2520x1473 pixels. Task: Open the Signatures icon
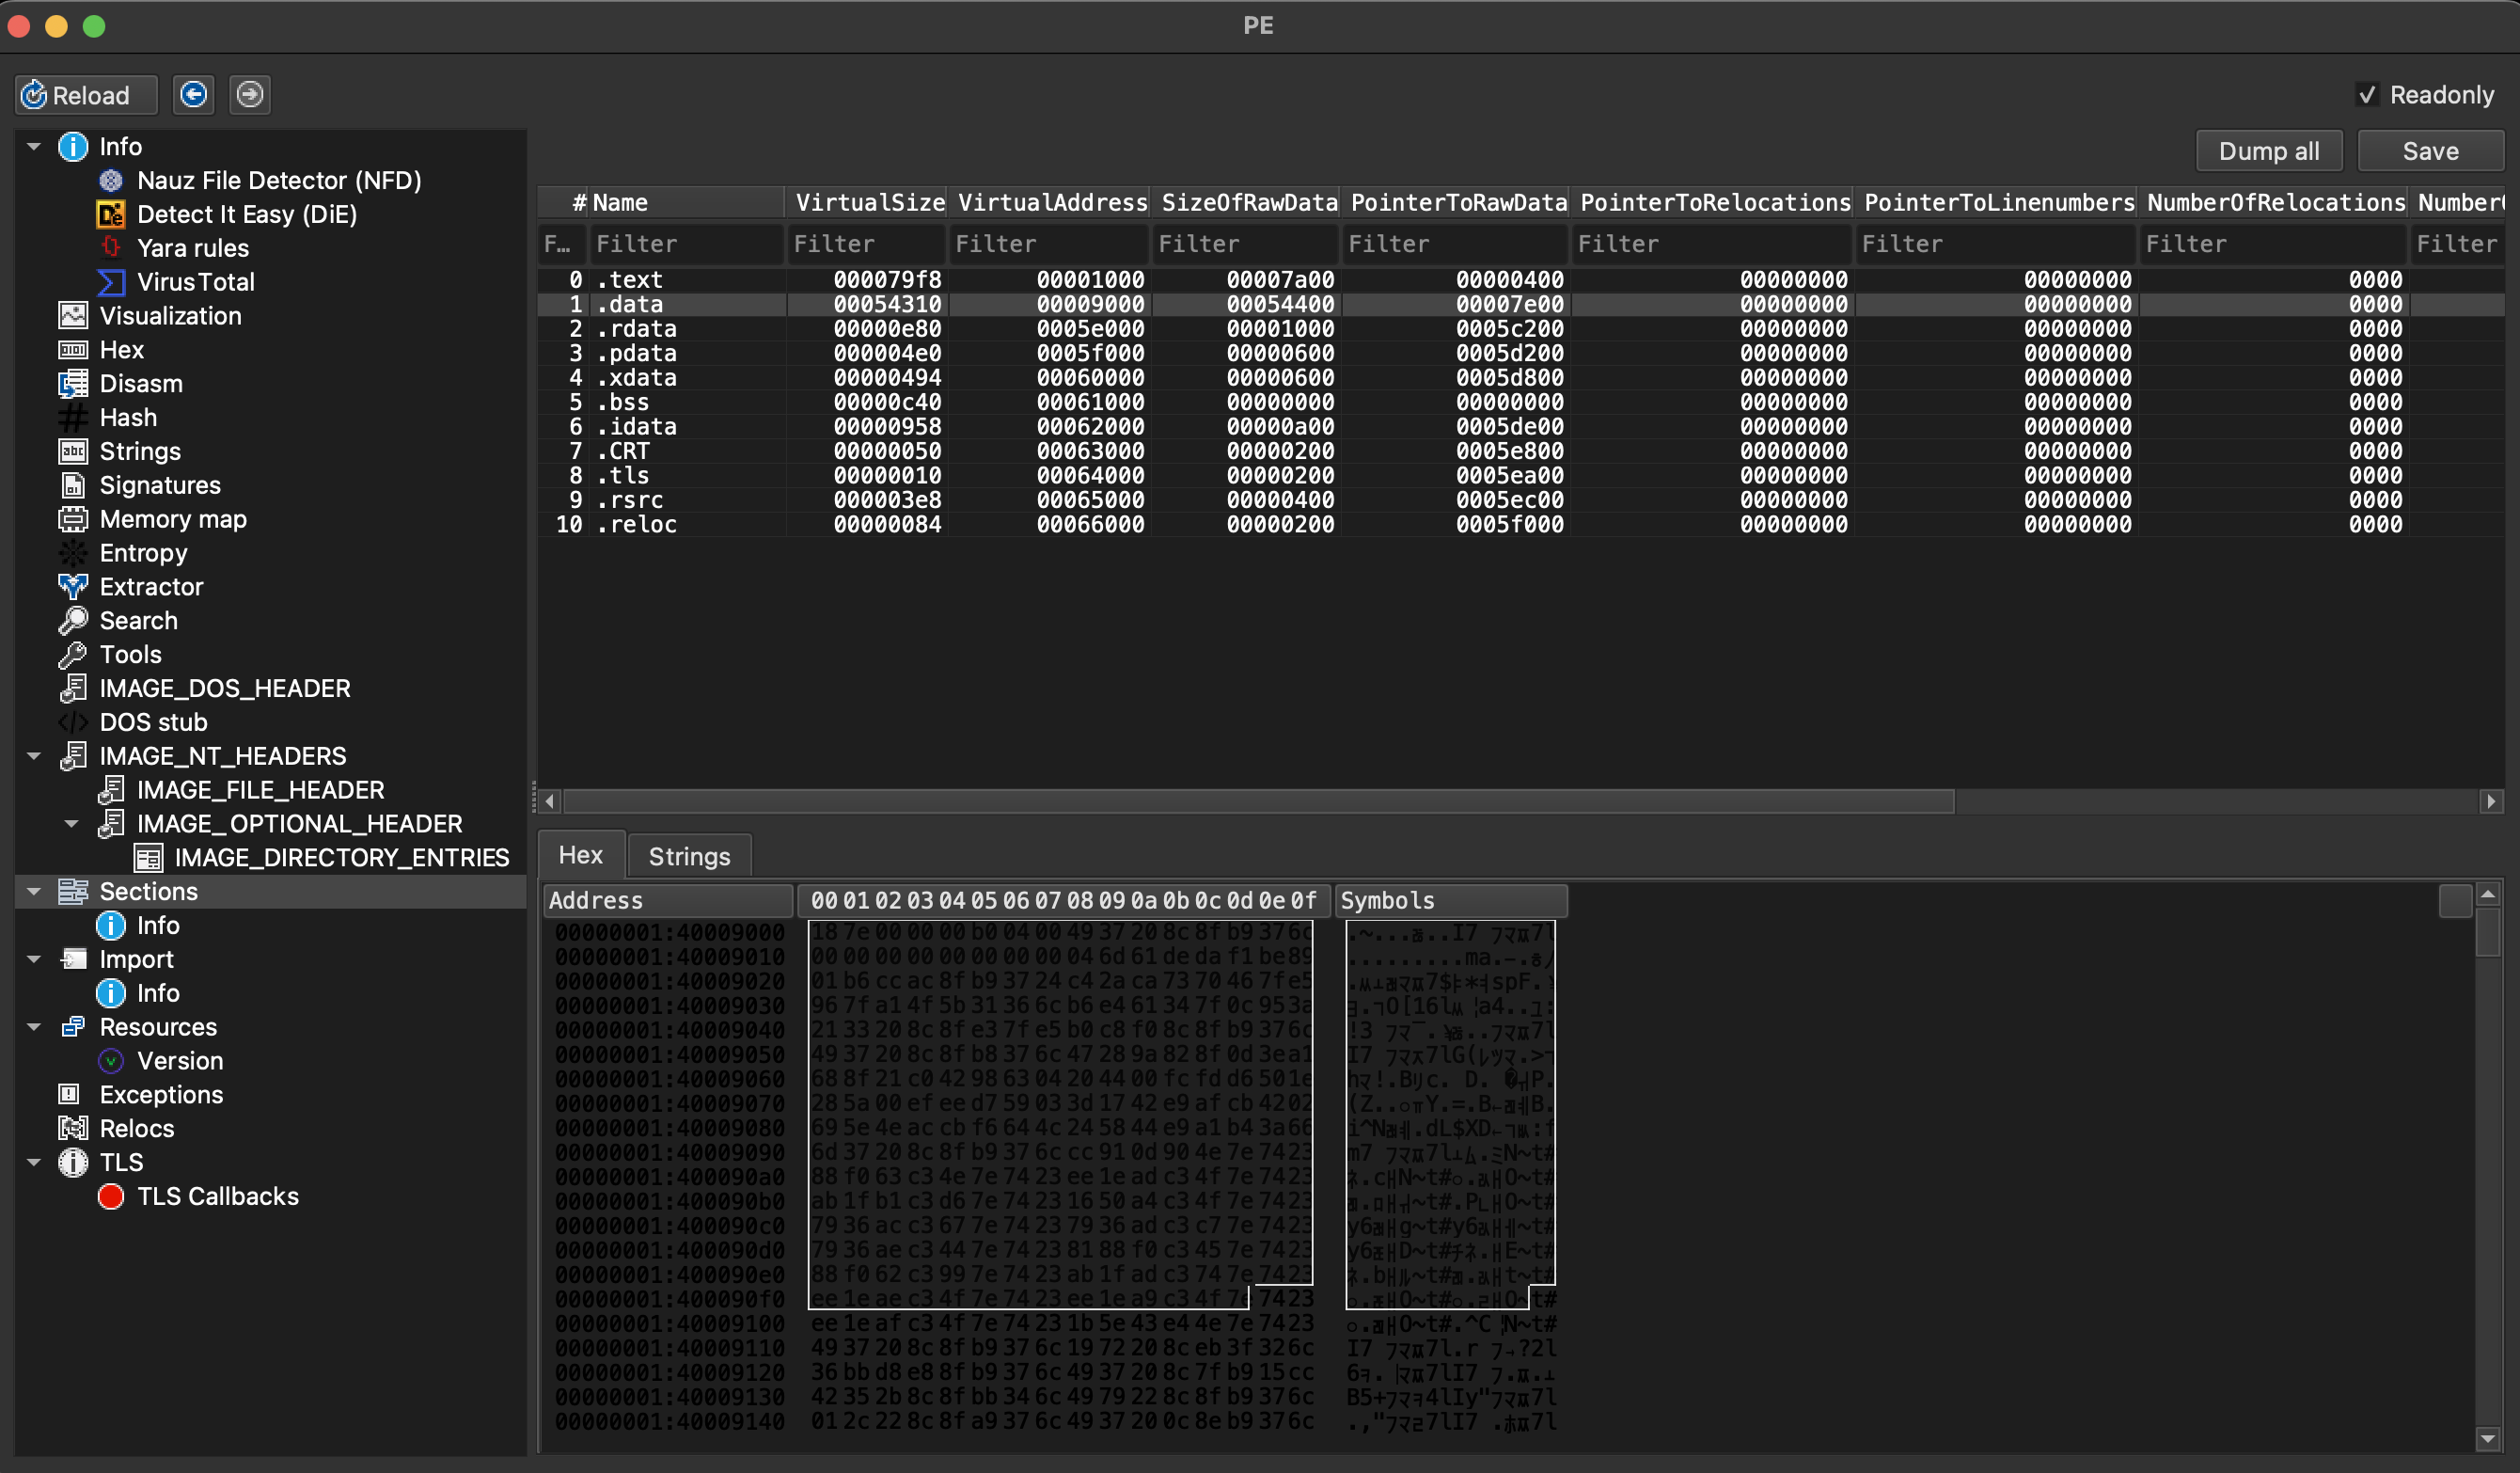coord(73,485)
